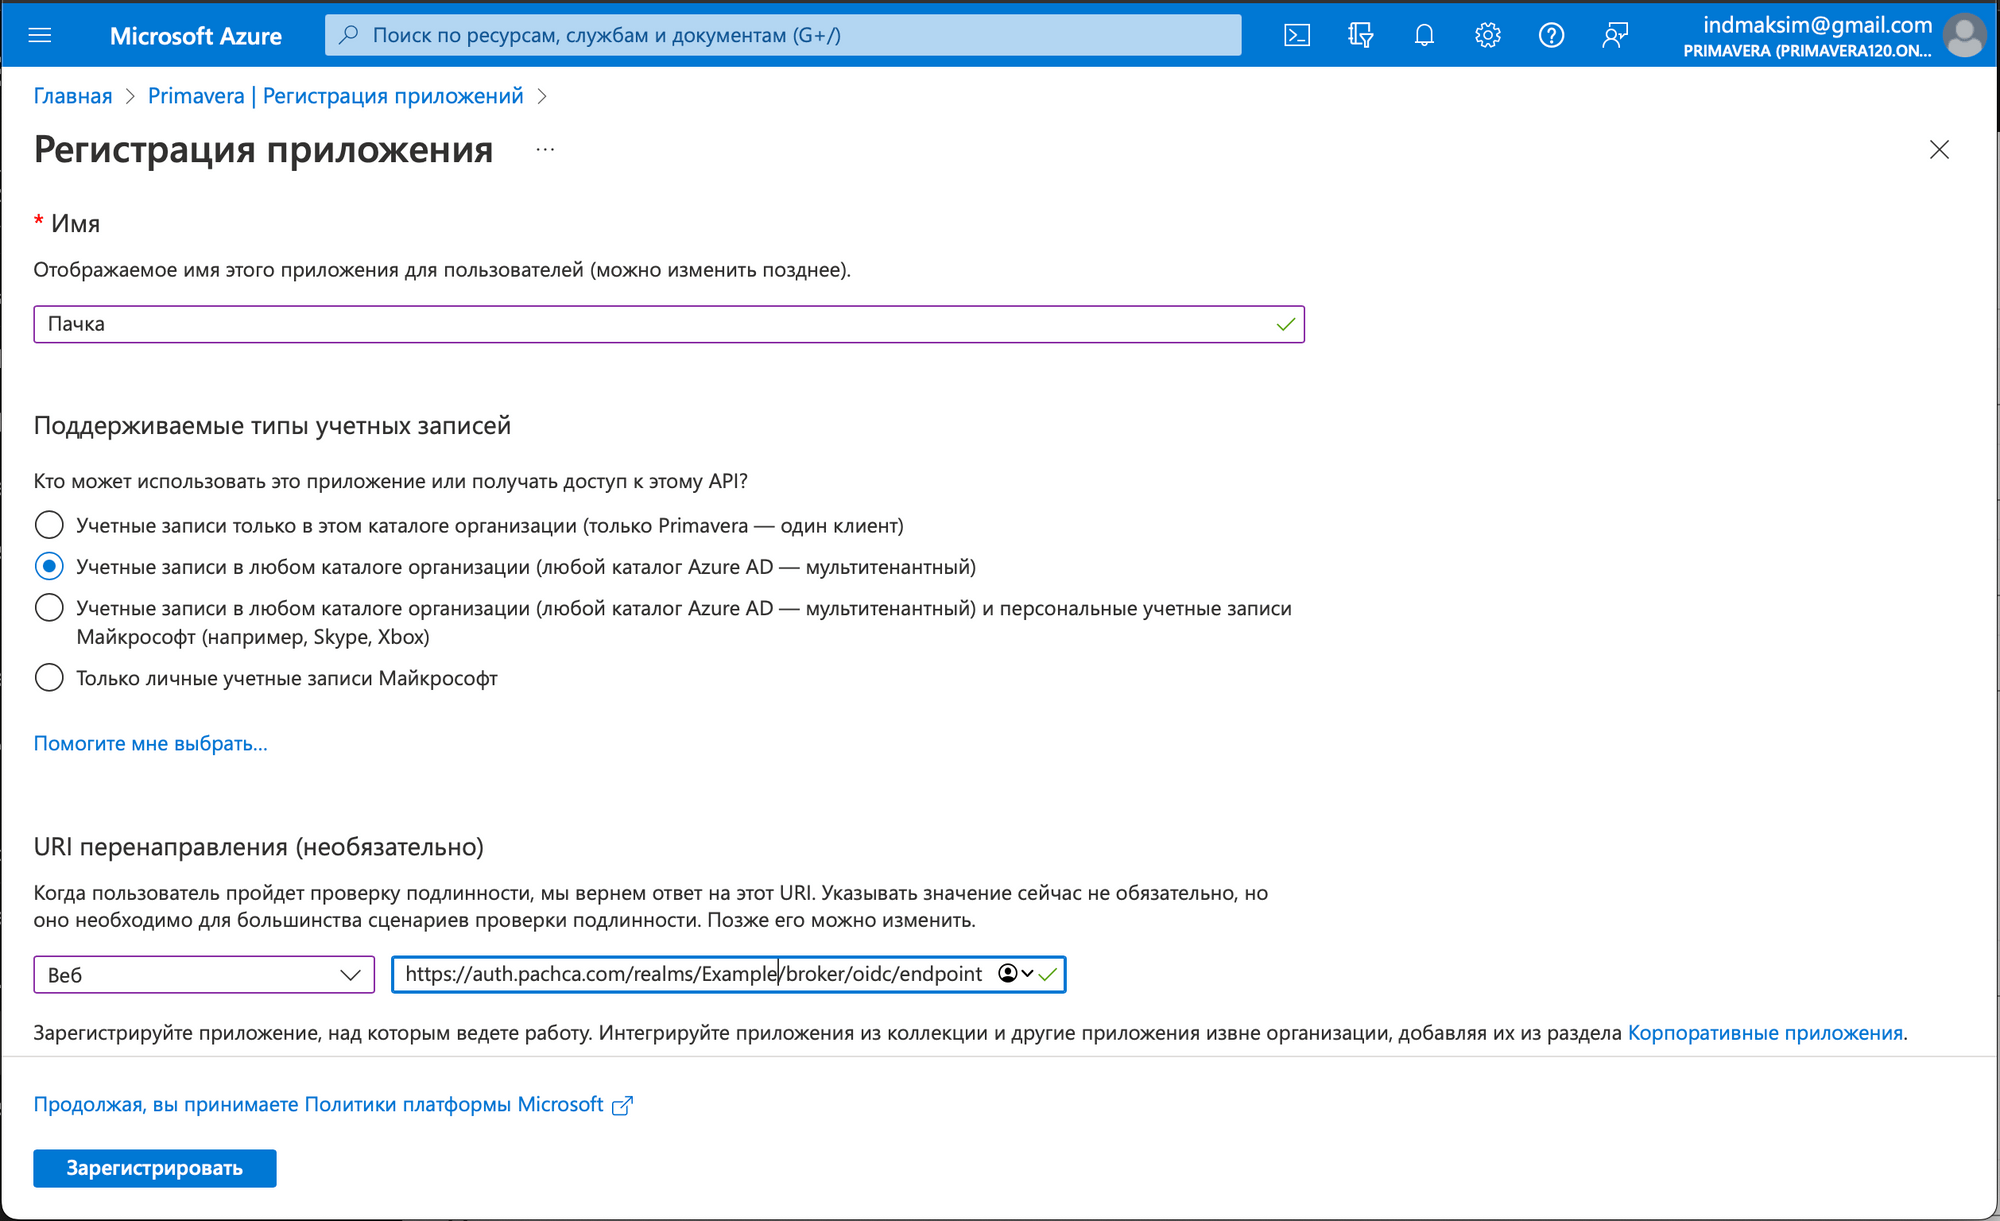This screenshot has width=2000, height=1221.
Task: Go to Главная breadcrumb
Action: coord(73,96)
